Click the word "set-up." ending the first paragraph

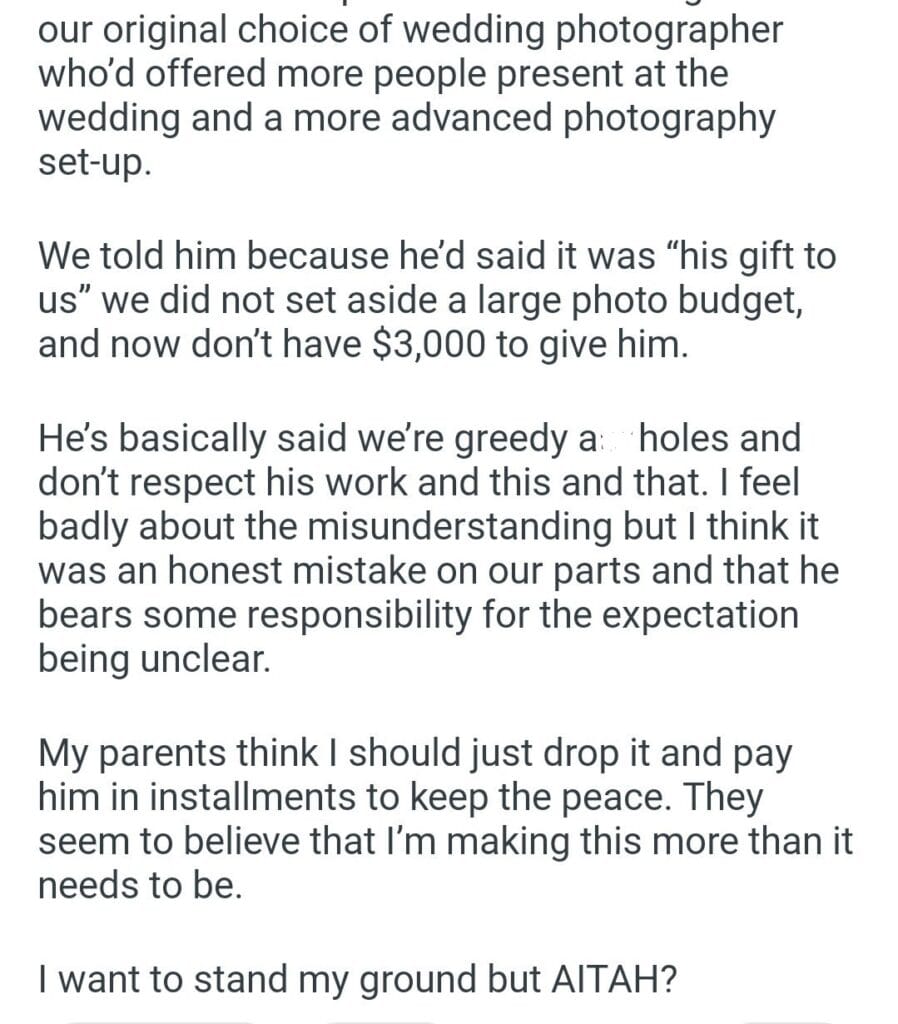click(95, 162)
